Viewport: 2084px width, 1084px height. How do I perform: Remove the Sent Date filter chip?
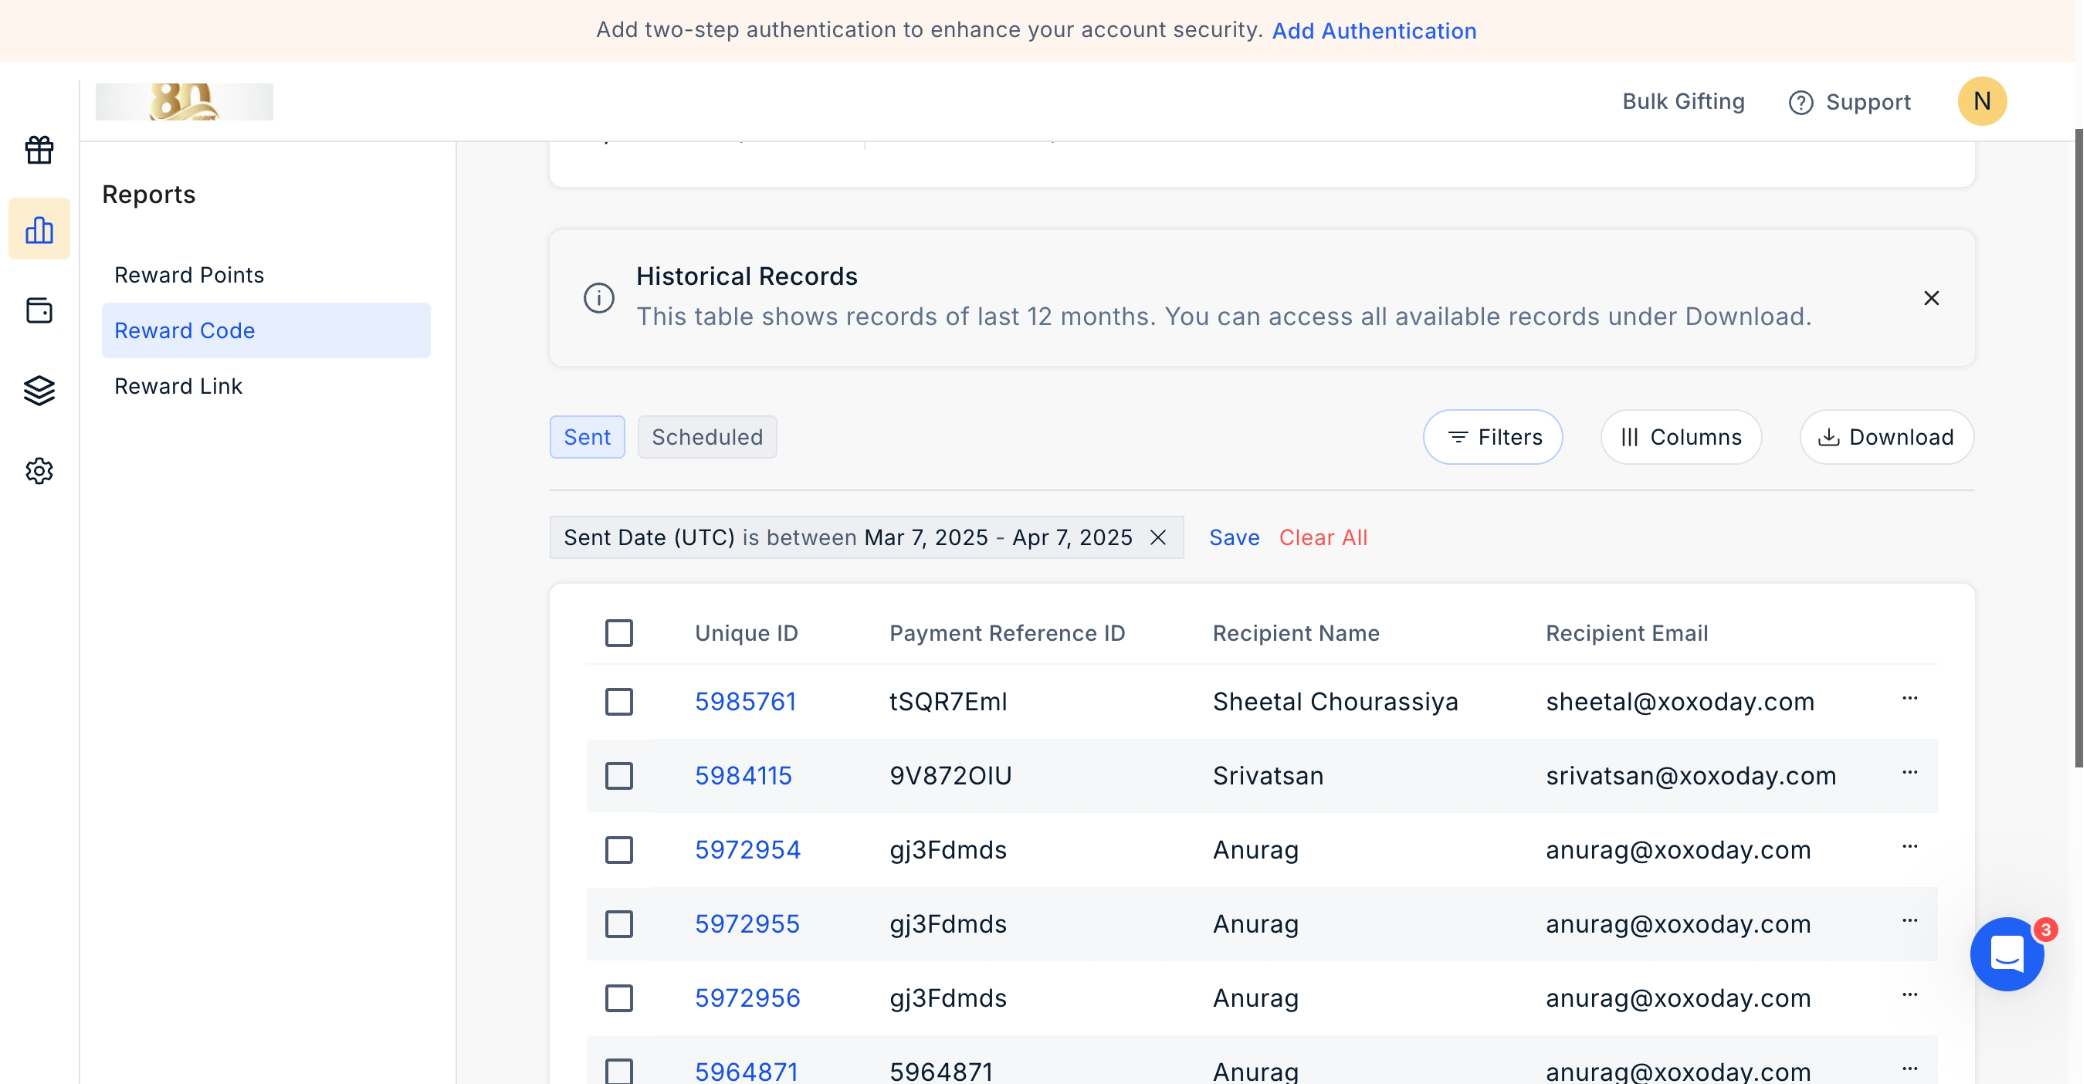[1158, 538]
